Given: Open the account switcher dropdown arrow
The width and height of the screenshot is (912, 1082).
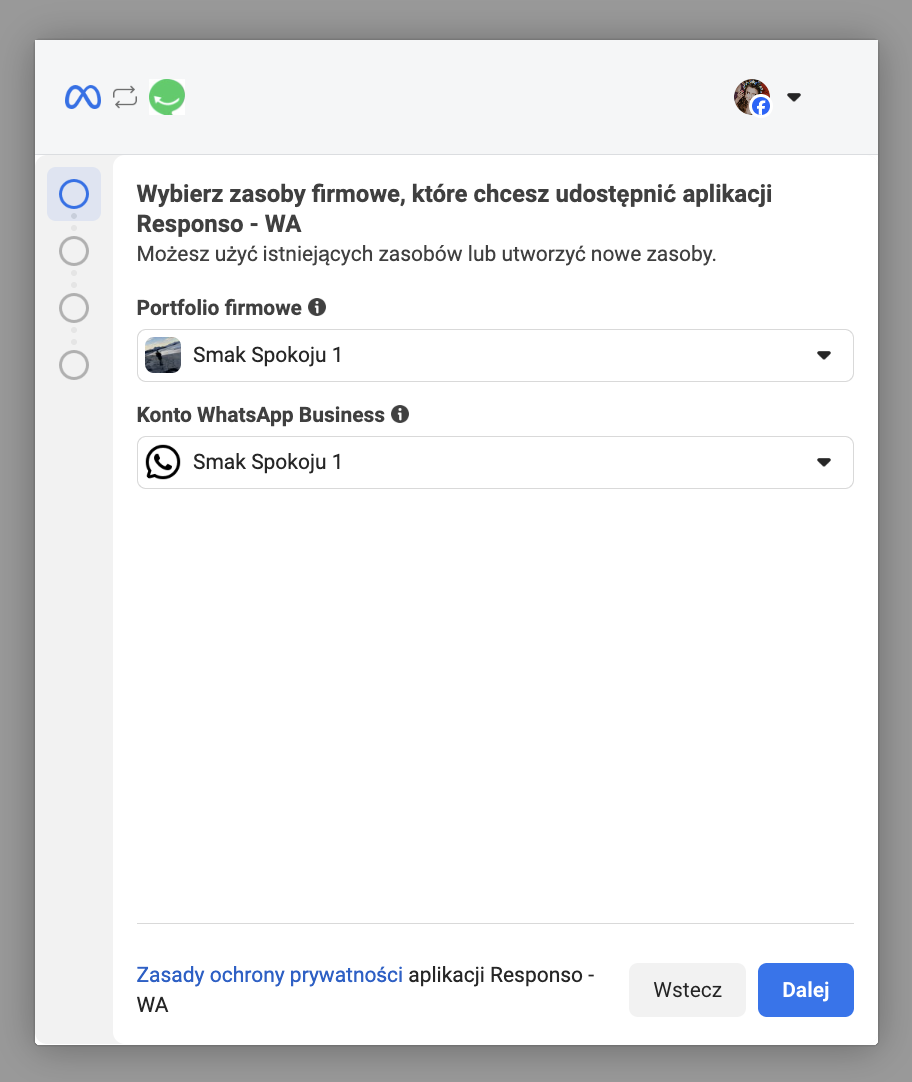Looking at the screenshot, I should click(x=794, y=97).
